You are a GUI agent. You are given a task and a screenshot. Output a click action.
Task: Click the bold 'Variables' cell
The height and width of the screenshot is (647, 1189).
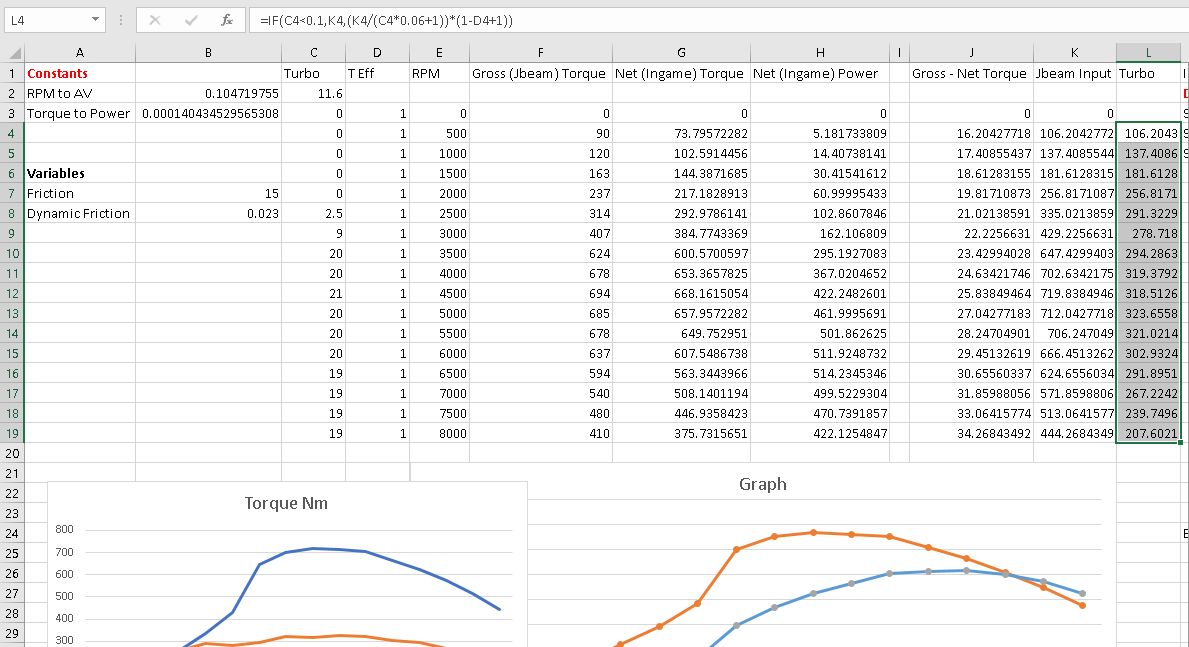(x=80, y=174)
